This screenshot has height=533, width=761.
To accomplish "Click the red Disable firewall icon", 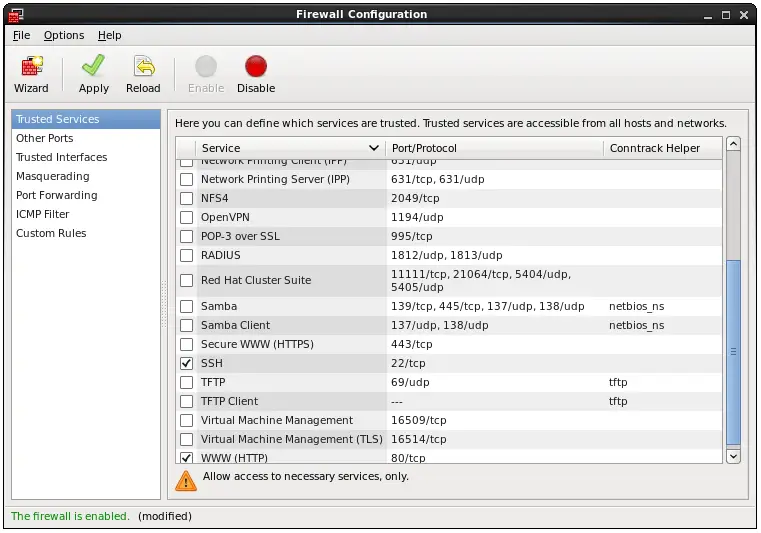I will pos(256,68).
